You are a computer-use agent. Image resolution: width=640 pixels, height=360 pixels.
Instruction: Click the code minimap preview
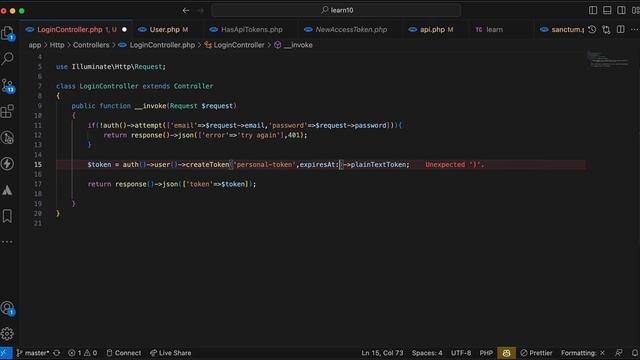click(608, 59)
